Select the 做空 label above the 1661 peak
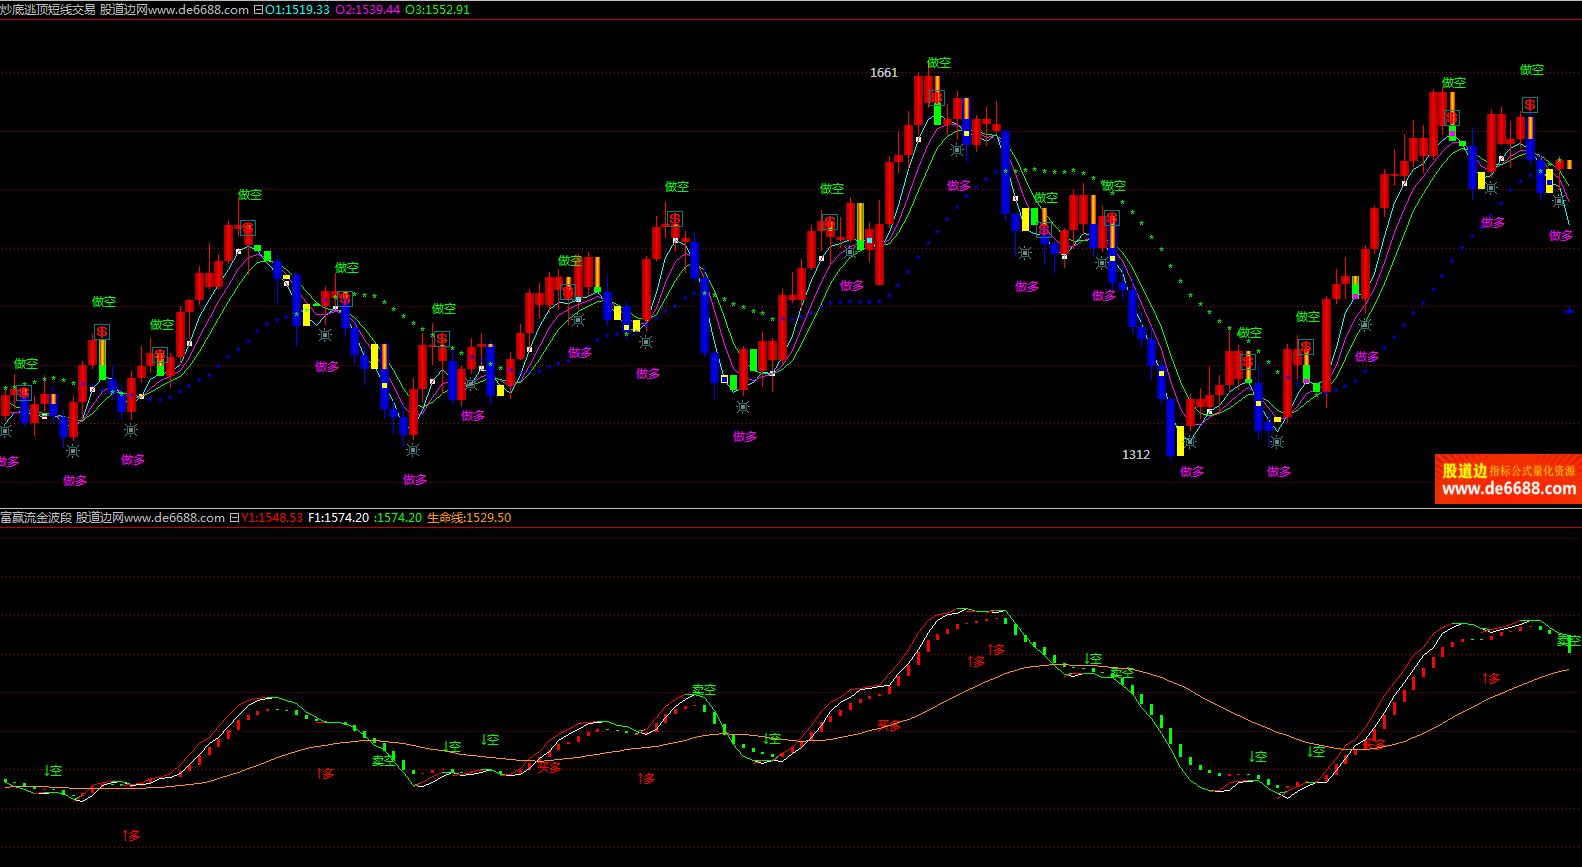This screenshot has height=867, width=1582. 939,63
